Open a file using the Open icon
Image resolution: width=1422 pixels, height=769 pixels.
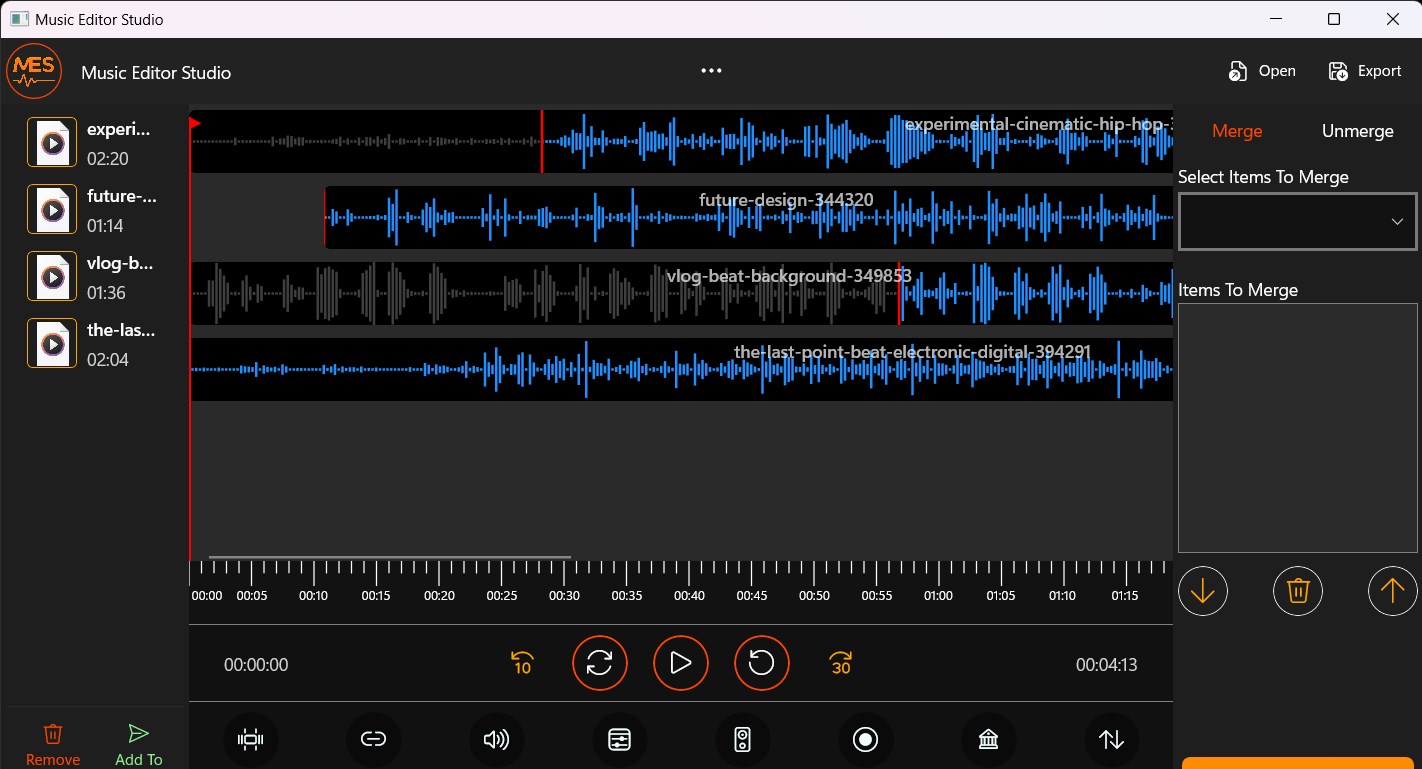click(x=1261, y=70)
